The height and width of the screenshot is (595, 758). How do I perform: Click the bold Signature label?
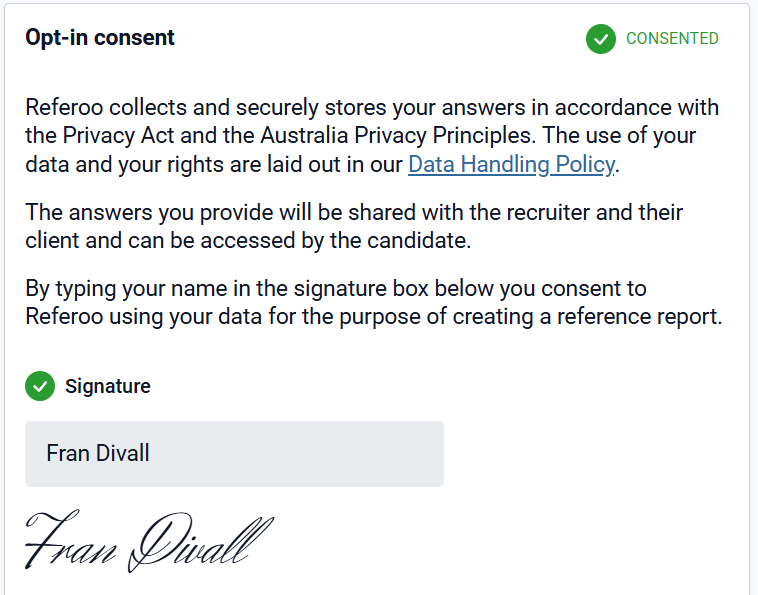pyautogui.click(x=108, y=386)
